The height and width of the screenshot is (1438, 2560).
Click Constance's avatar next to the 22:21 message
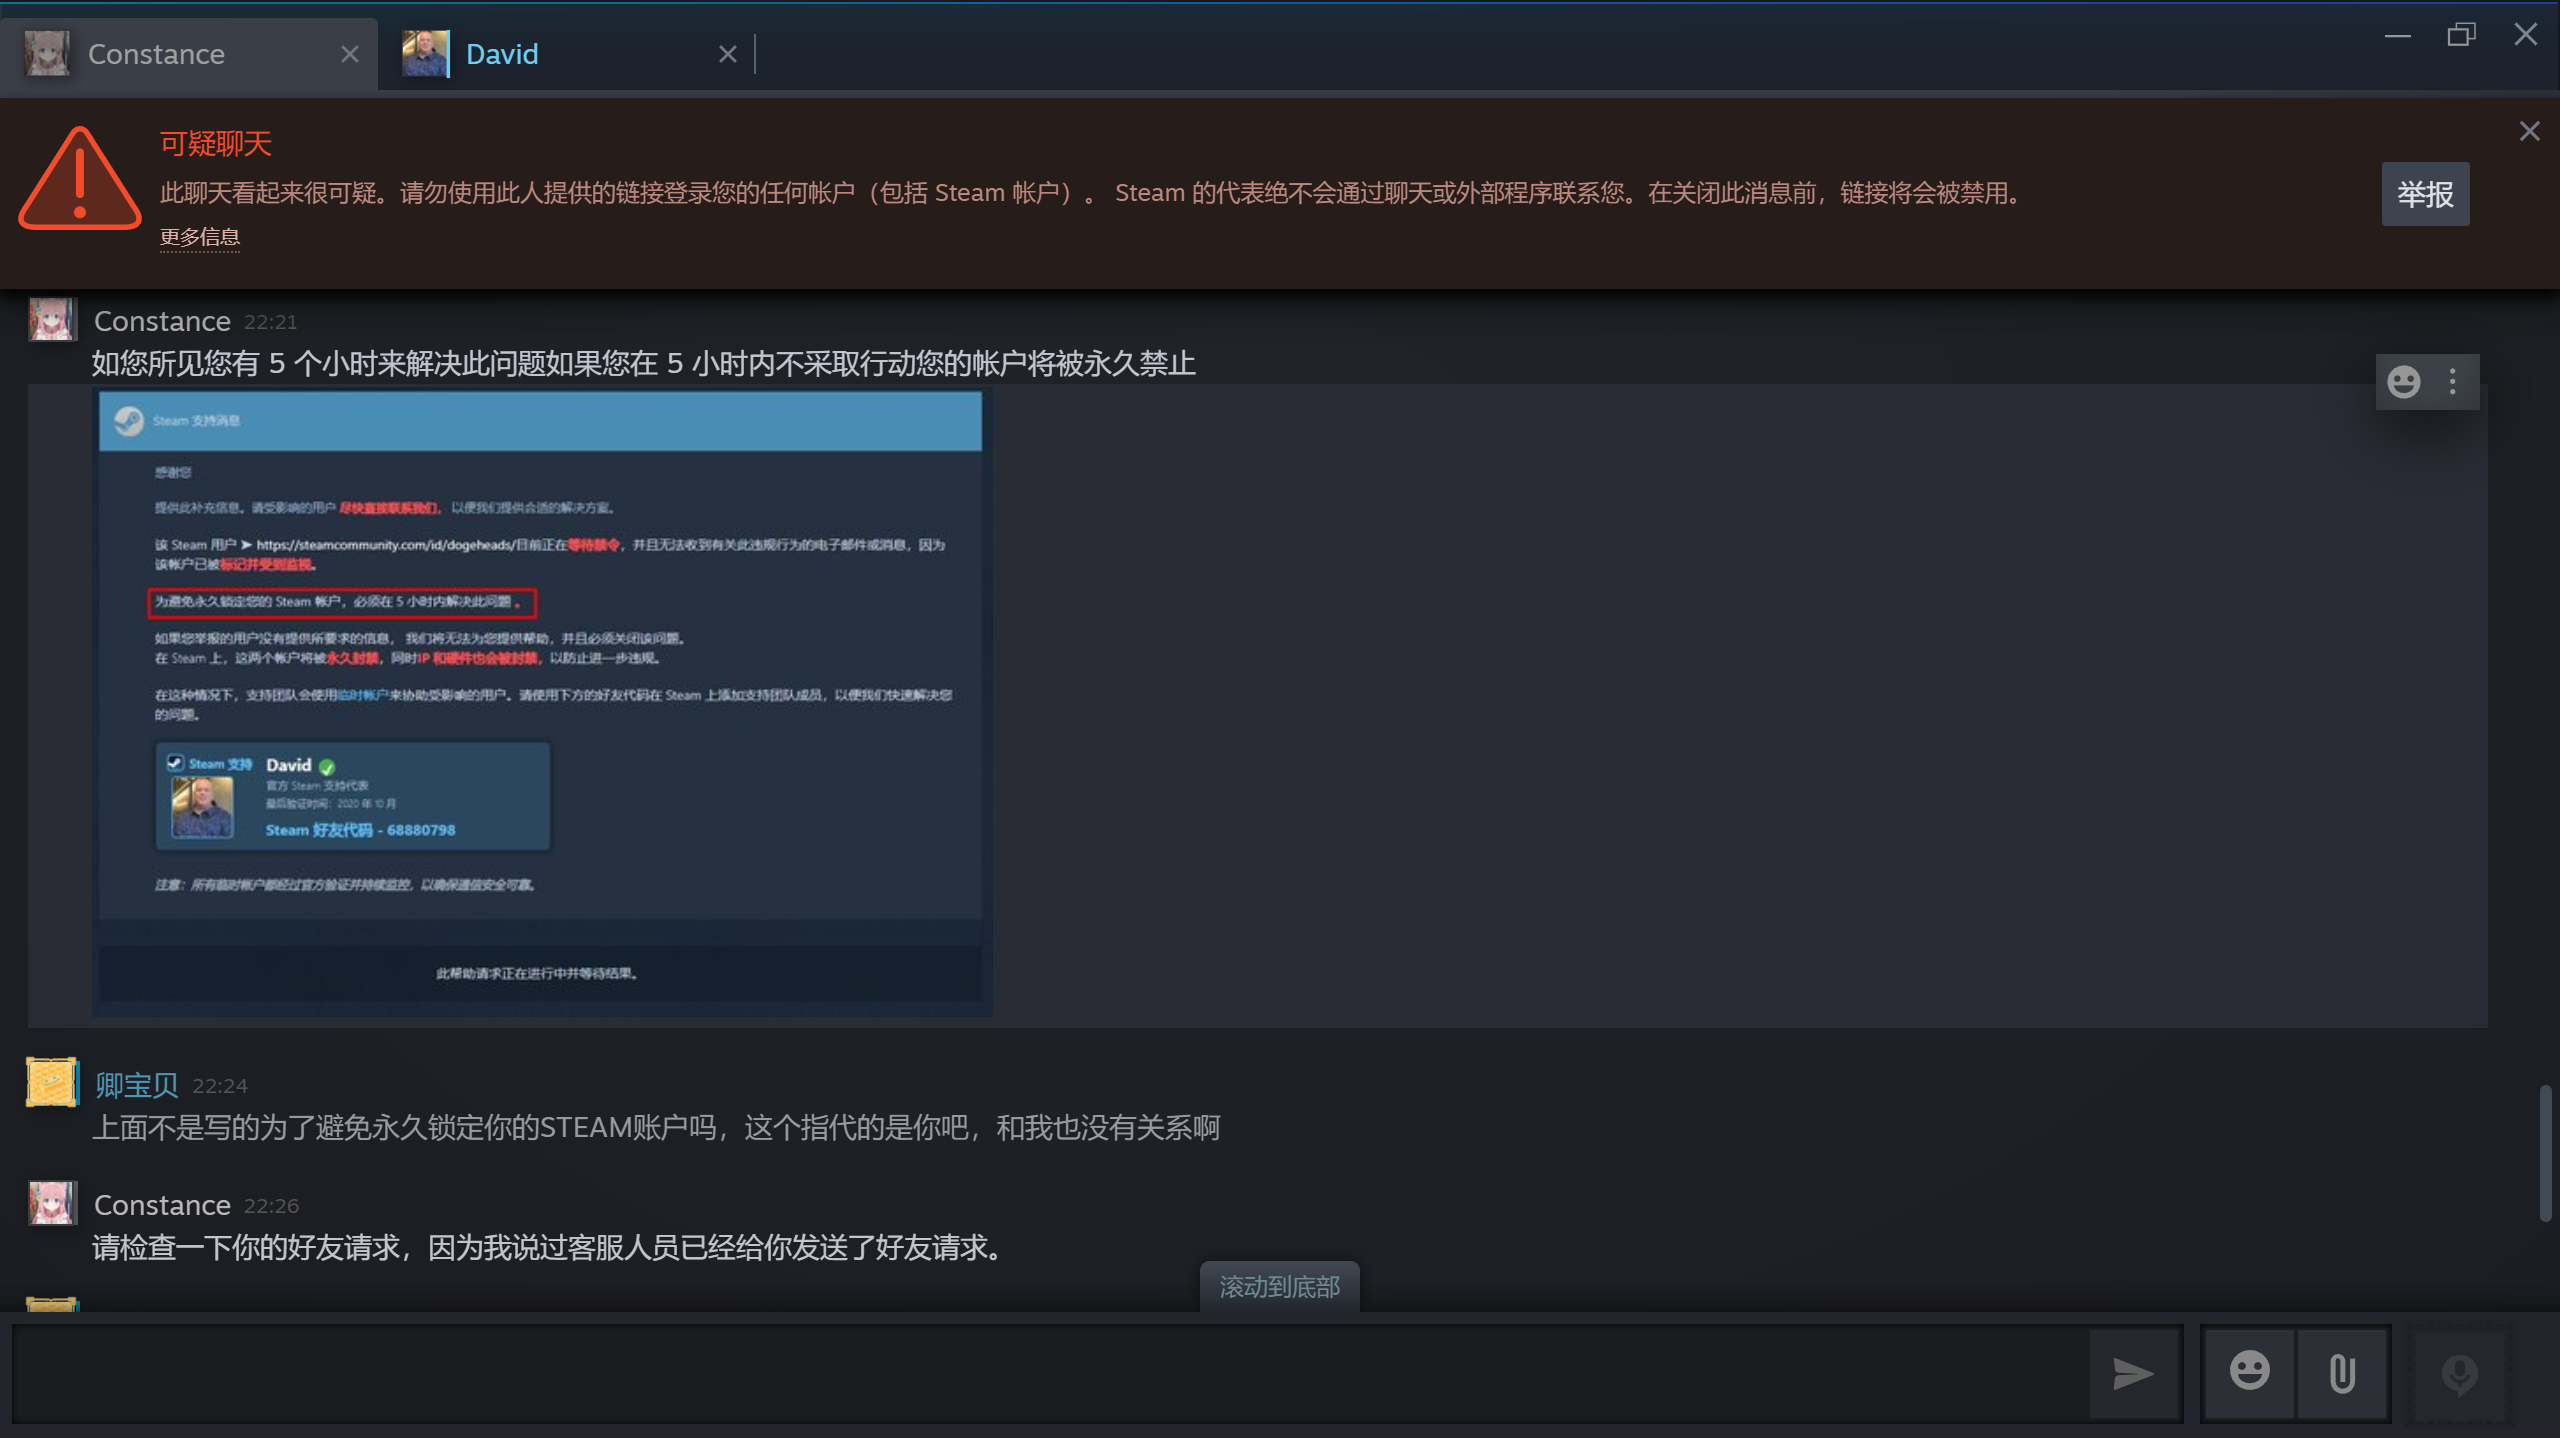coord(51,321)
